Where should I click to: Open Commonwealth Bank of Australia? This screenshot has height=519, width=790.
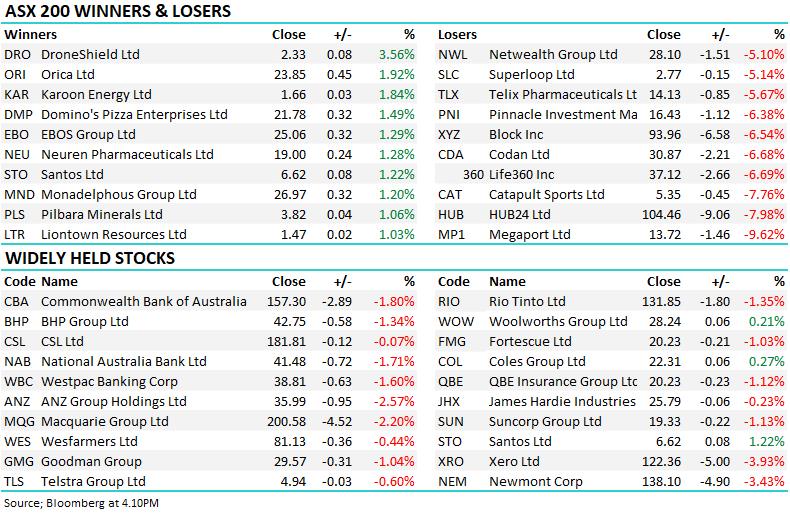(x=143, y=302)
